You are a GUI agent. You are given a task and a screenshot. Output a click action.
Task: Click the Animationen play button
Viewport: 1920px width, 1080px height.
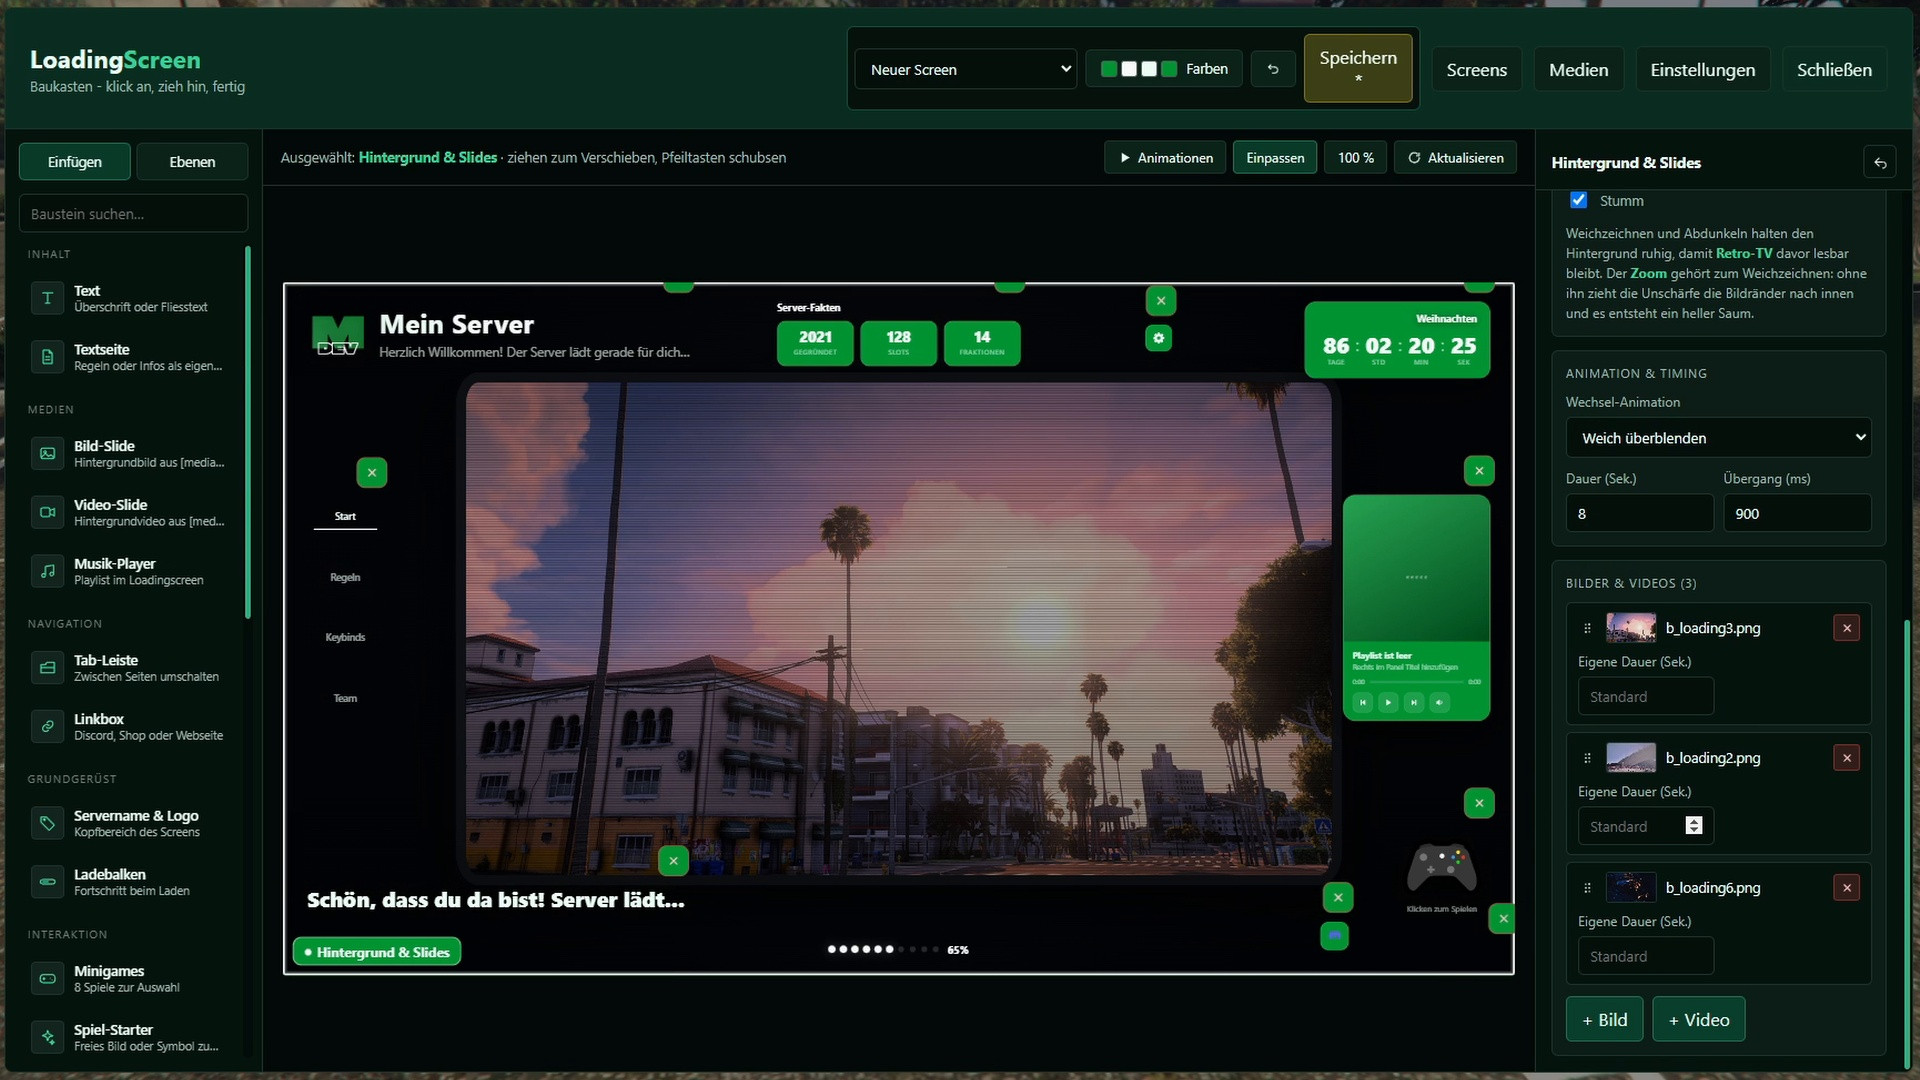coord(1165,158)
